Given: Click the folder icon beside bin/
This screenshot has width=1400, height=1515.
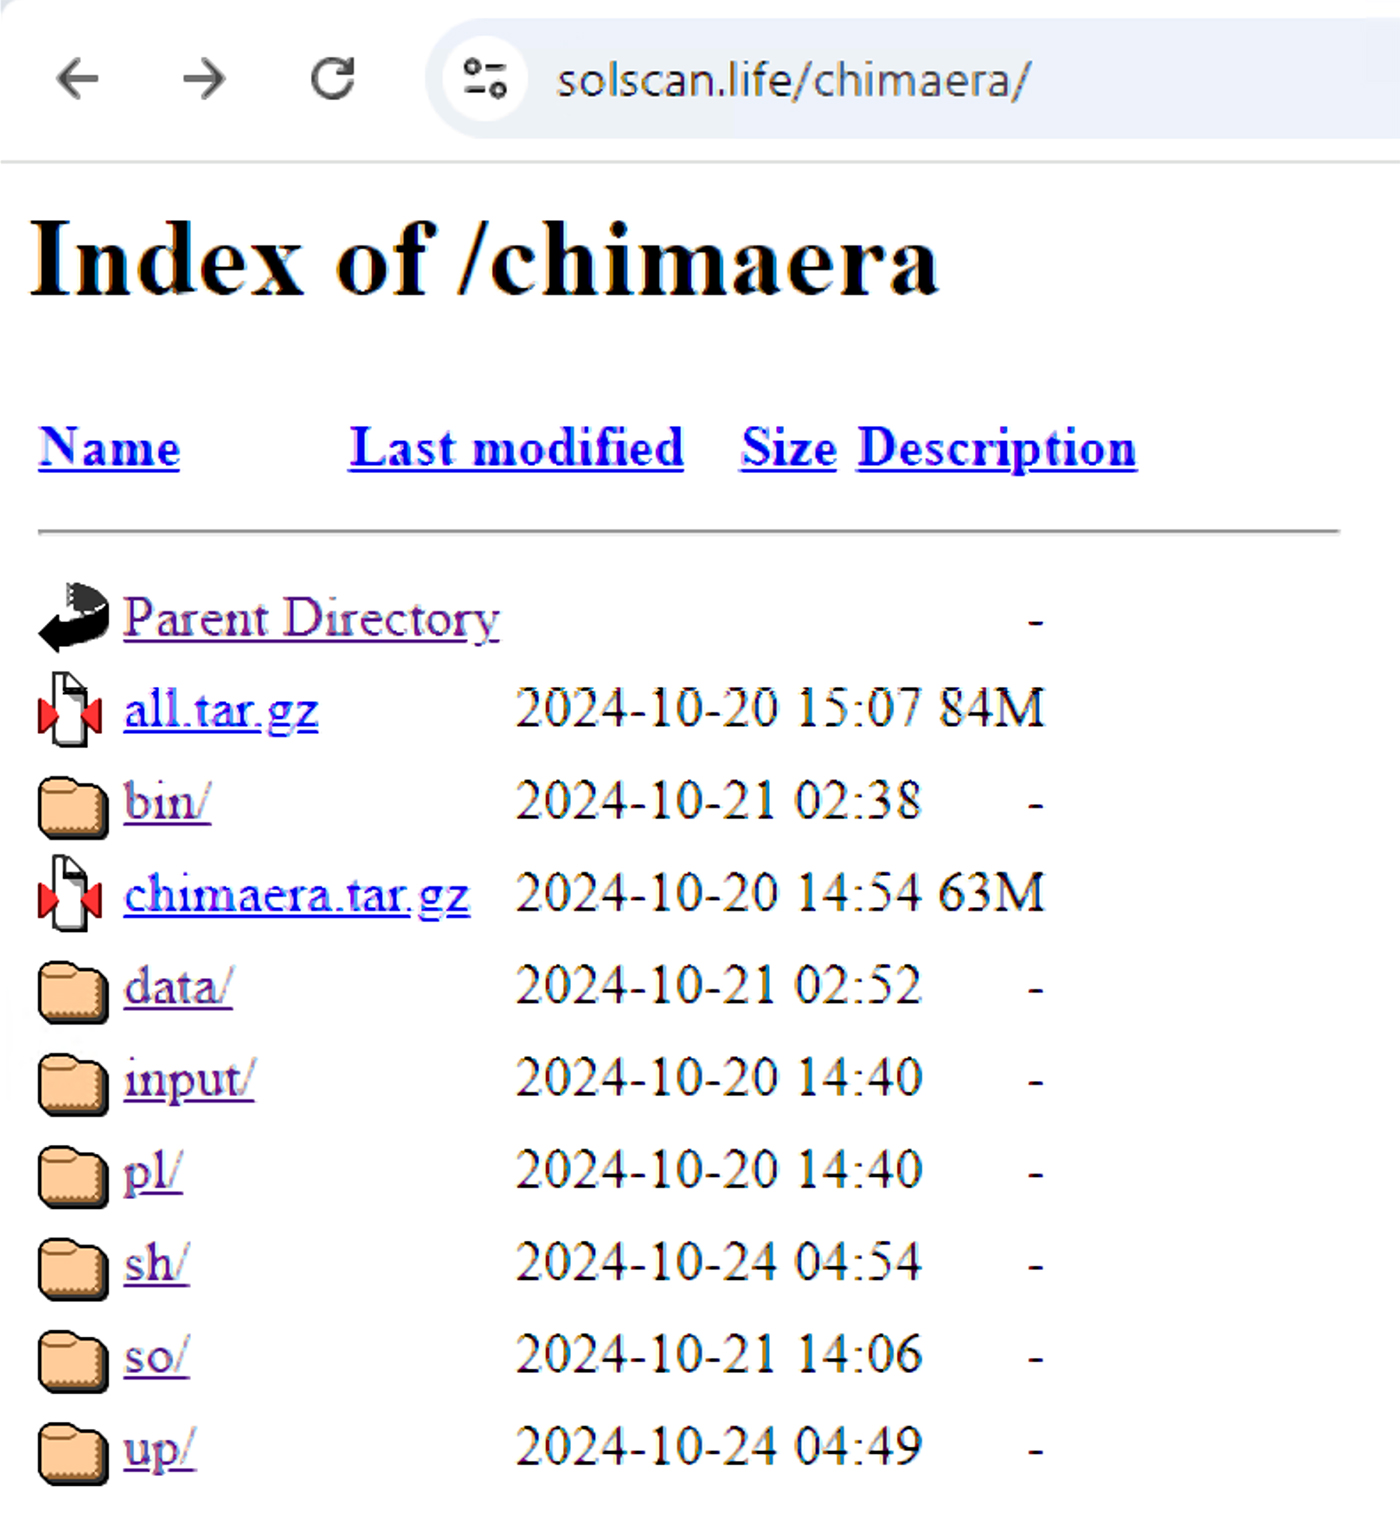Looking at the screenshot, I should (x=73, y=806).
